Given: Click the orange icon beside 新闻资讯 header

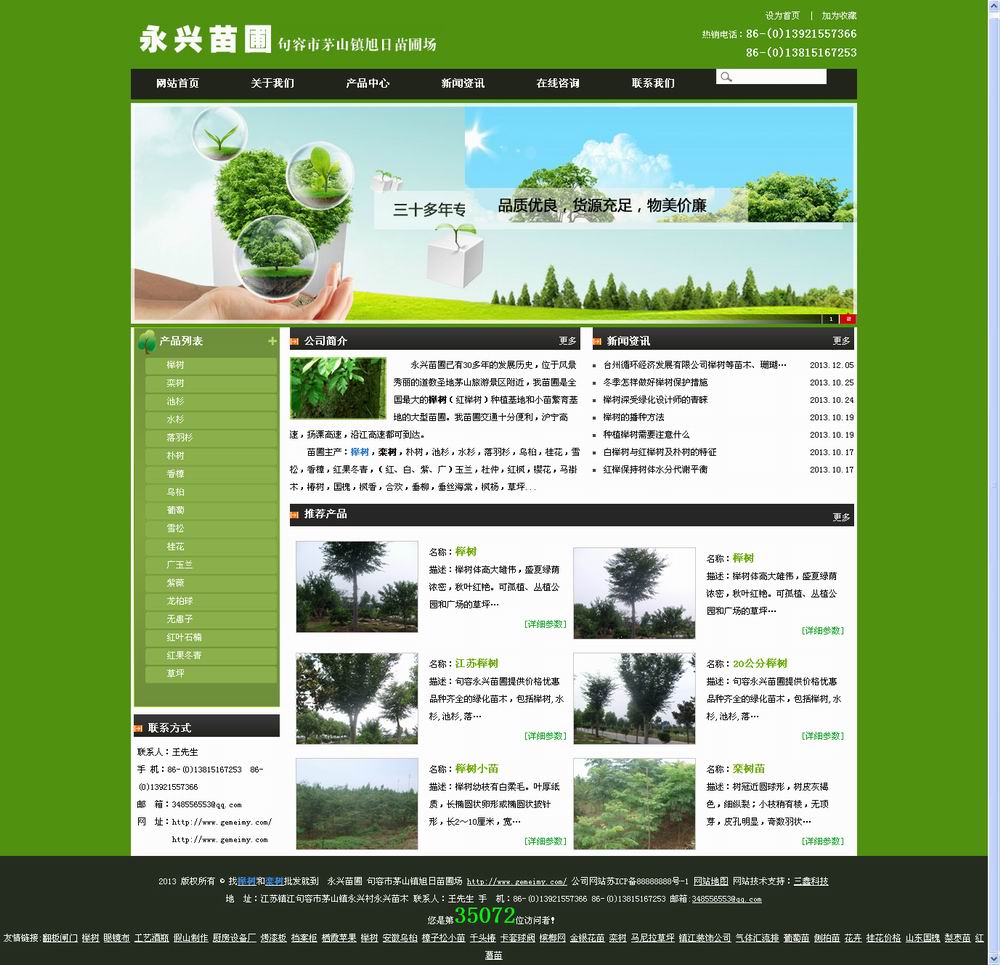Looking at the screenshot, I should (598, 341).
